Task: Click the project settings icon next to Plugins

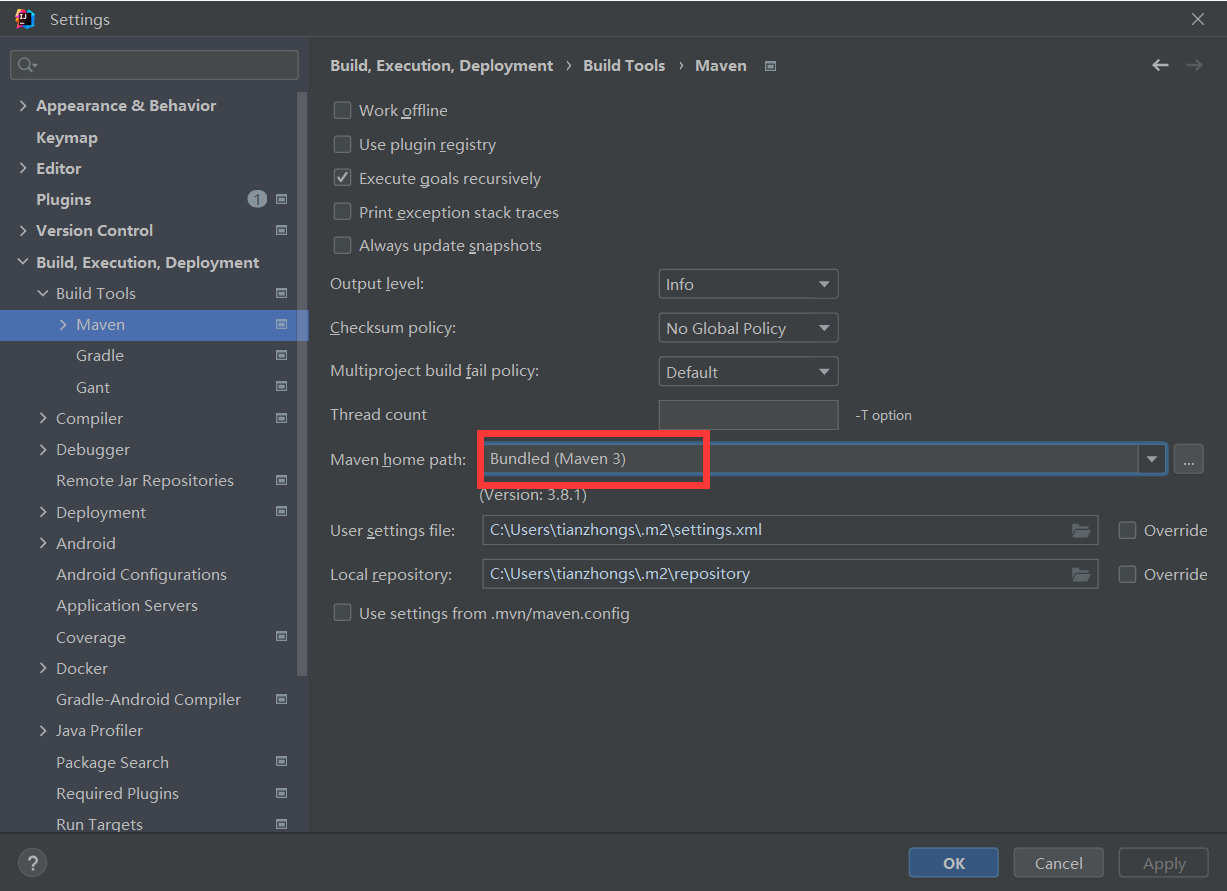Action: tap(282, 200)
